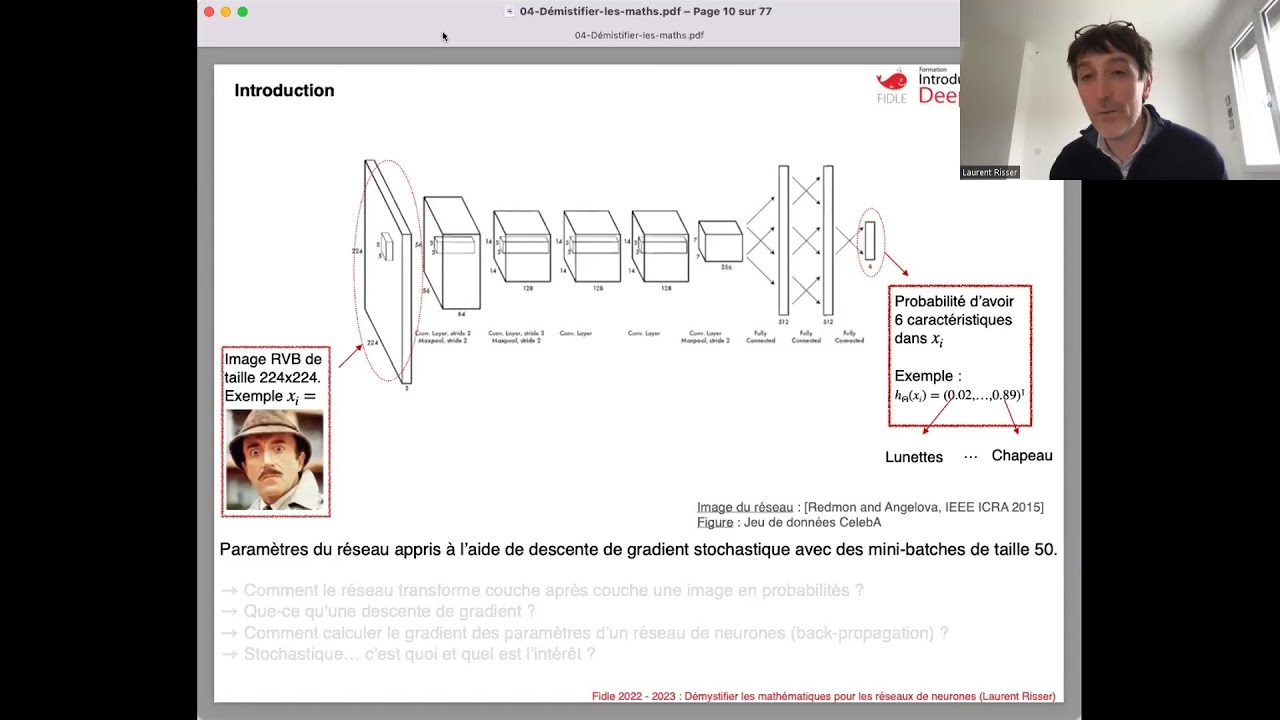1280x720 pixels.
Task: Click the red Fidle 2022 - 2023 footer text
Action: (823, 696)
